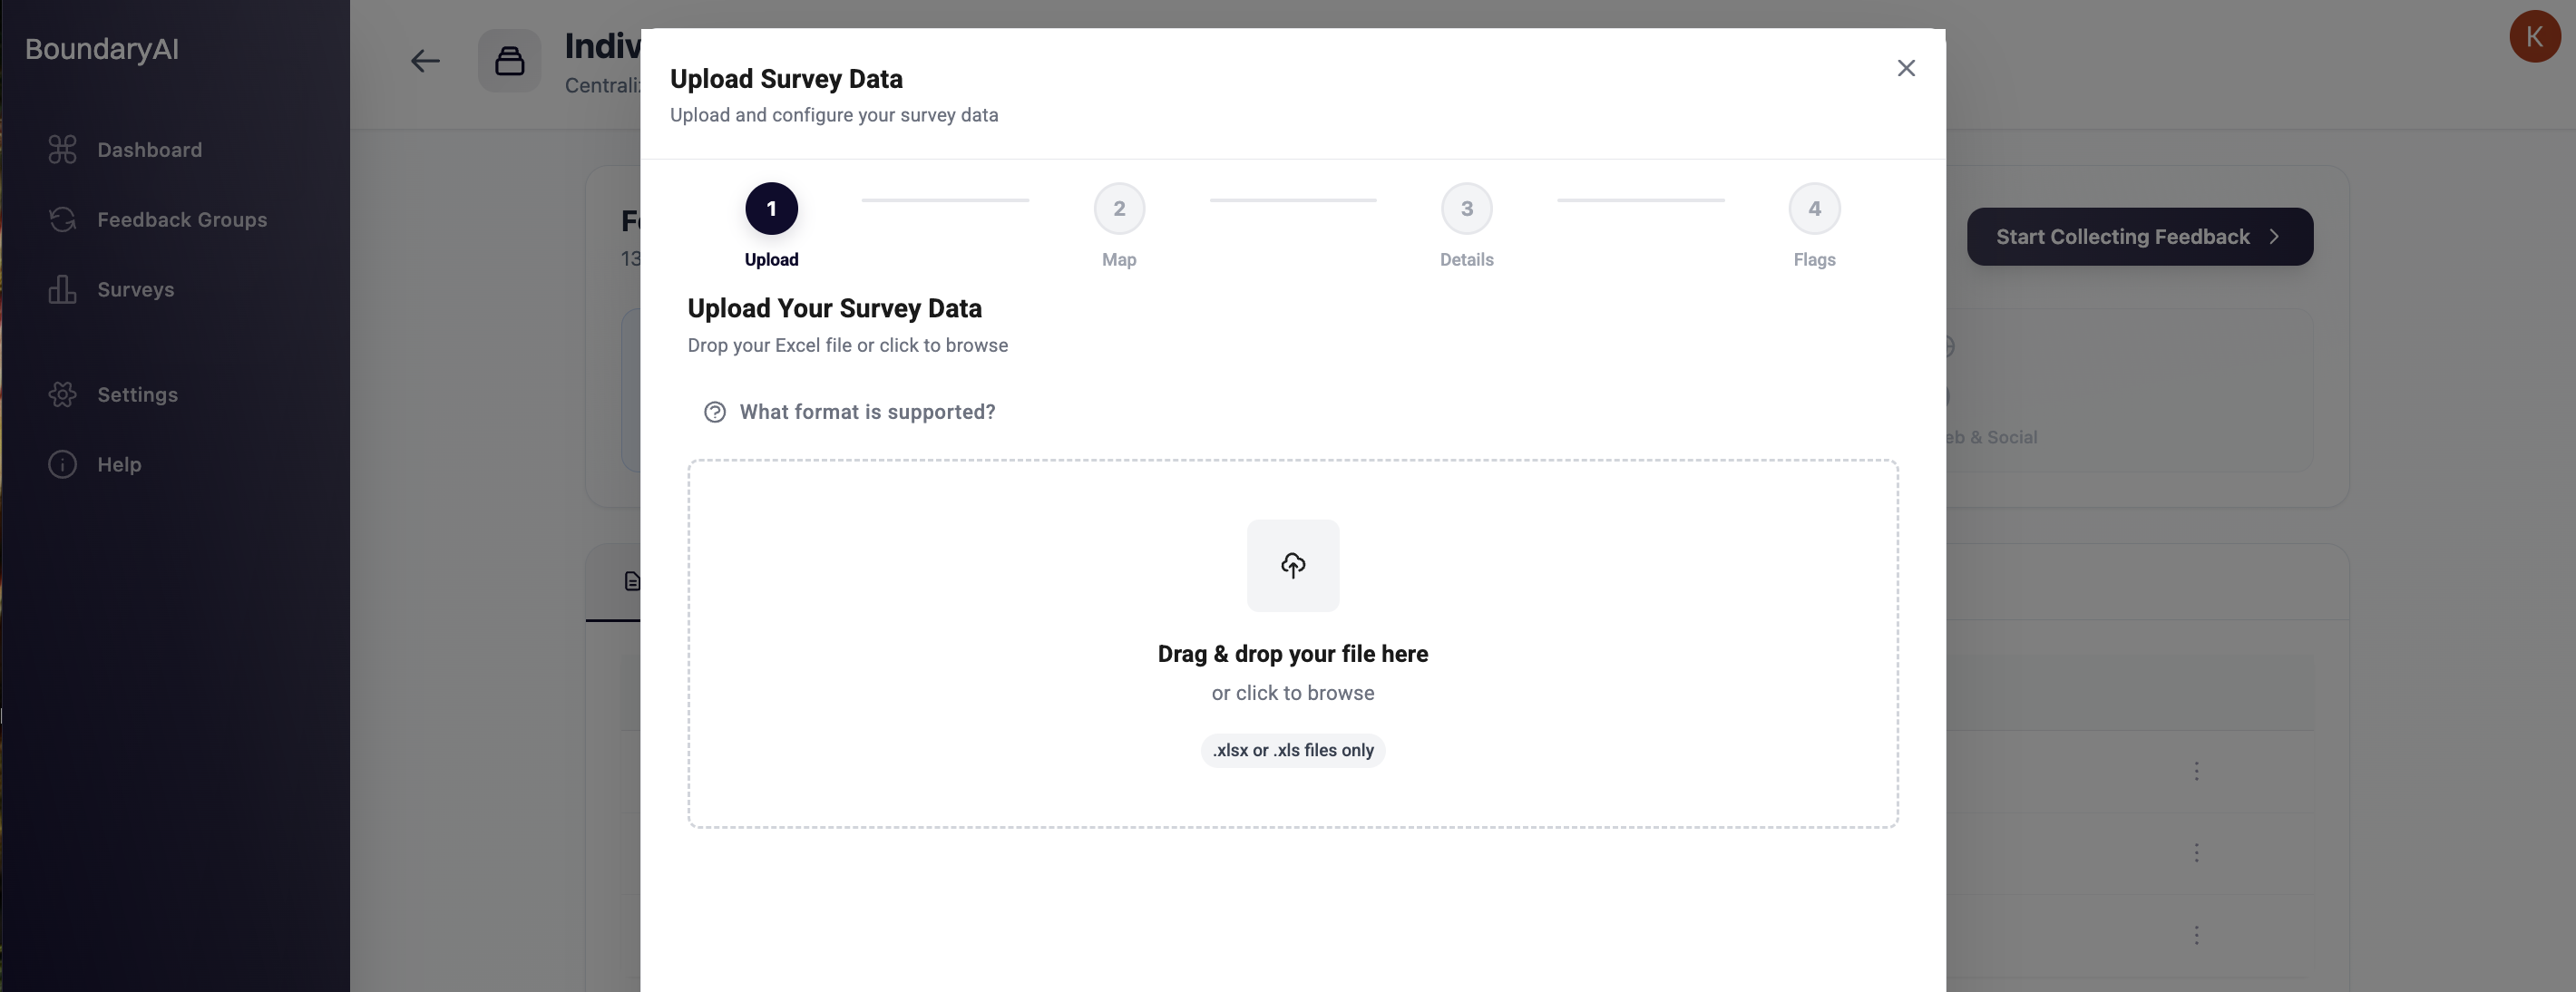Open the K user avatar menu
Image resolution: width=2576 pixels, height=992 pixels.
(2534, 37)
